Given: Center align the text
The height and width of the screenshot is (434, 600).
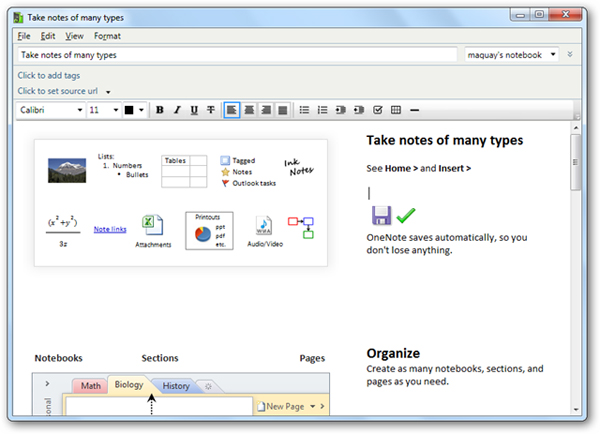Looking at the screenshot, I should tap(249, 110).
